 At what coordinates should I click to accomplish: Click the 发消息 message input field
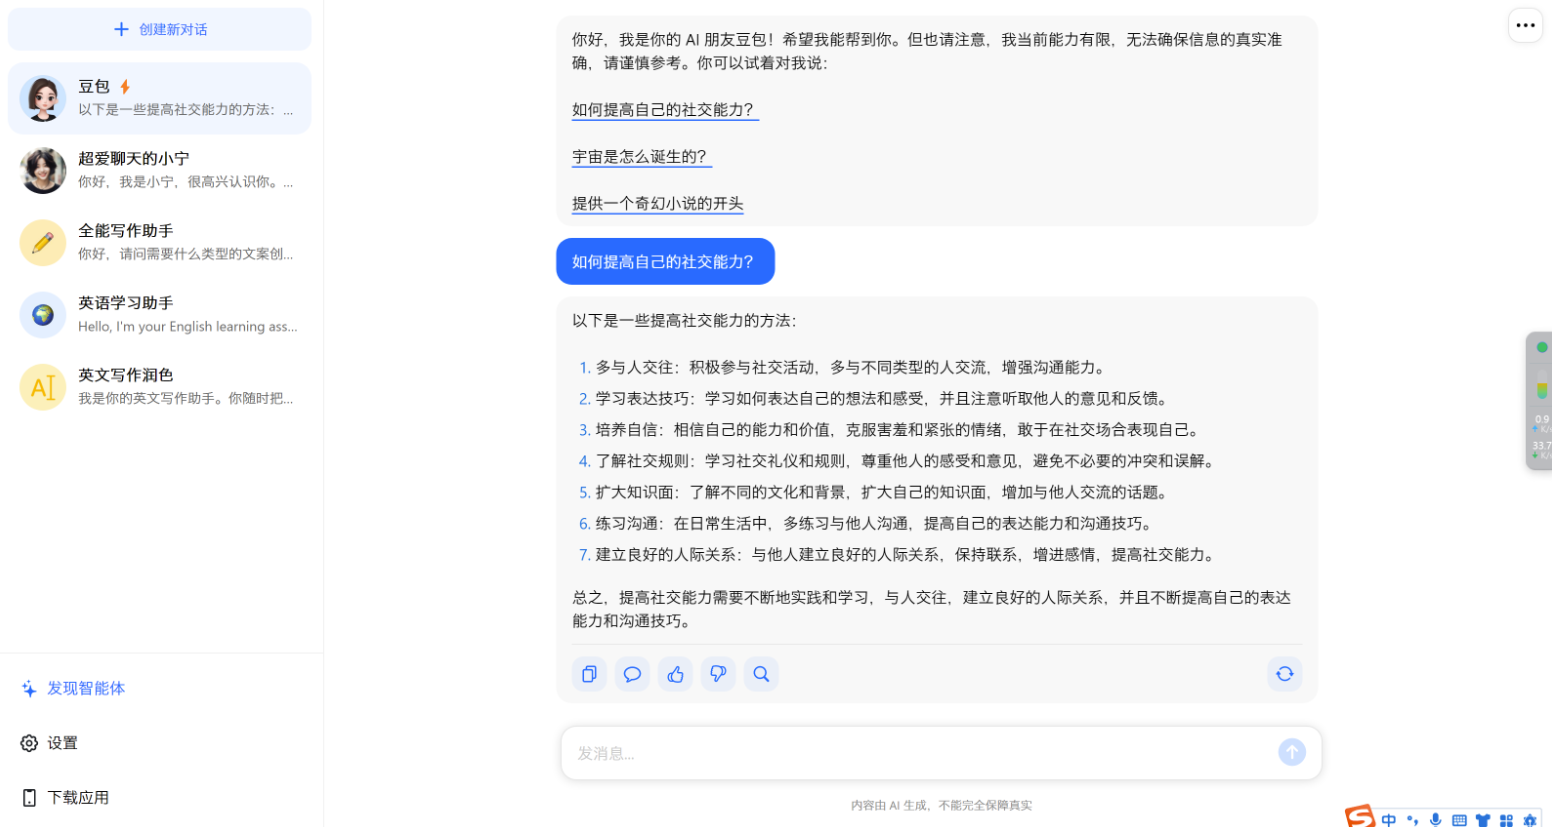[x=920, y=753]
